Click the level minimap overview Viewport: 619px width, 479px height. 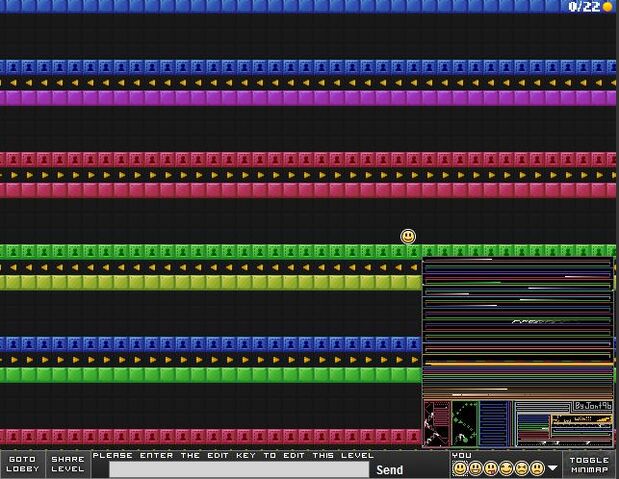click(x=518, y=352)
